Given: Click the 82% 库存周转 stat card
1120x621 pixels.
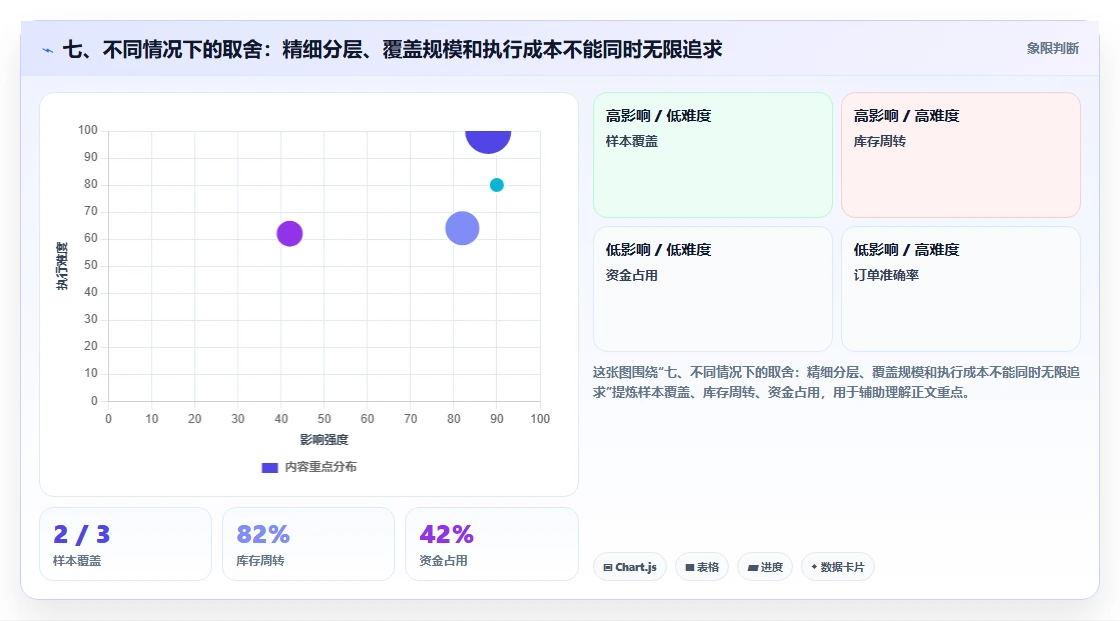Looking at the screenshot, I should pyautogui.click(x=309, y=544).
